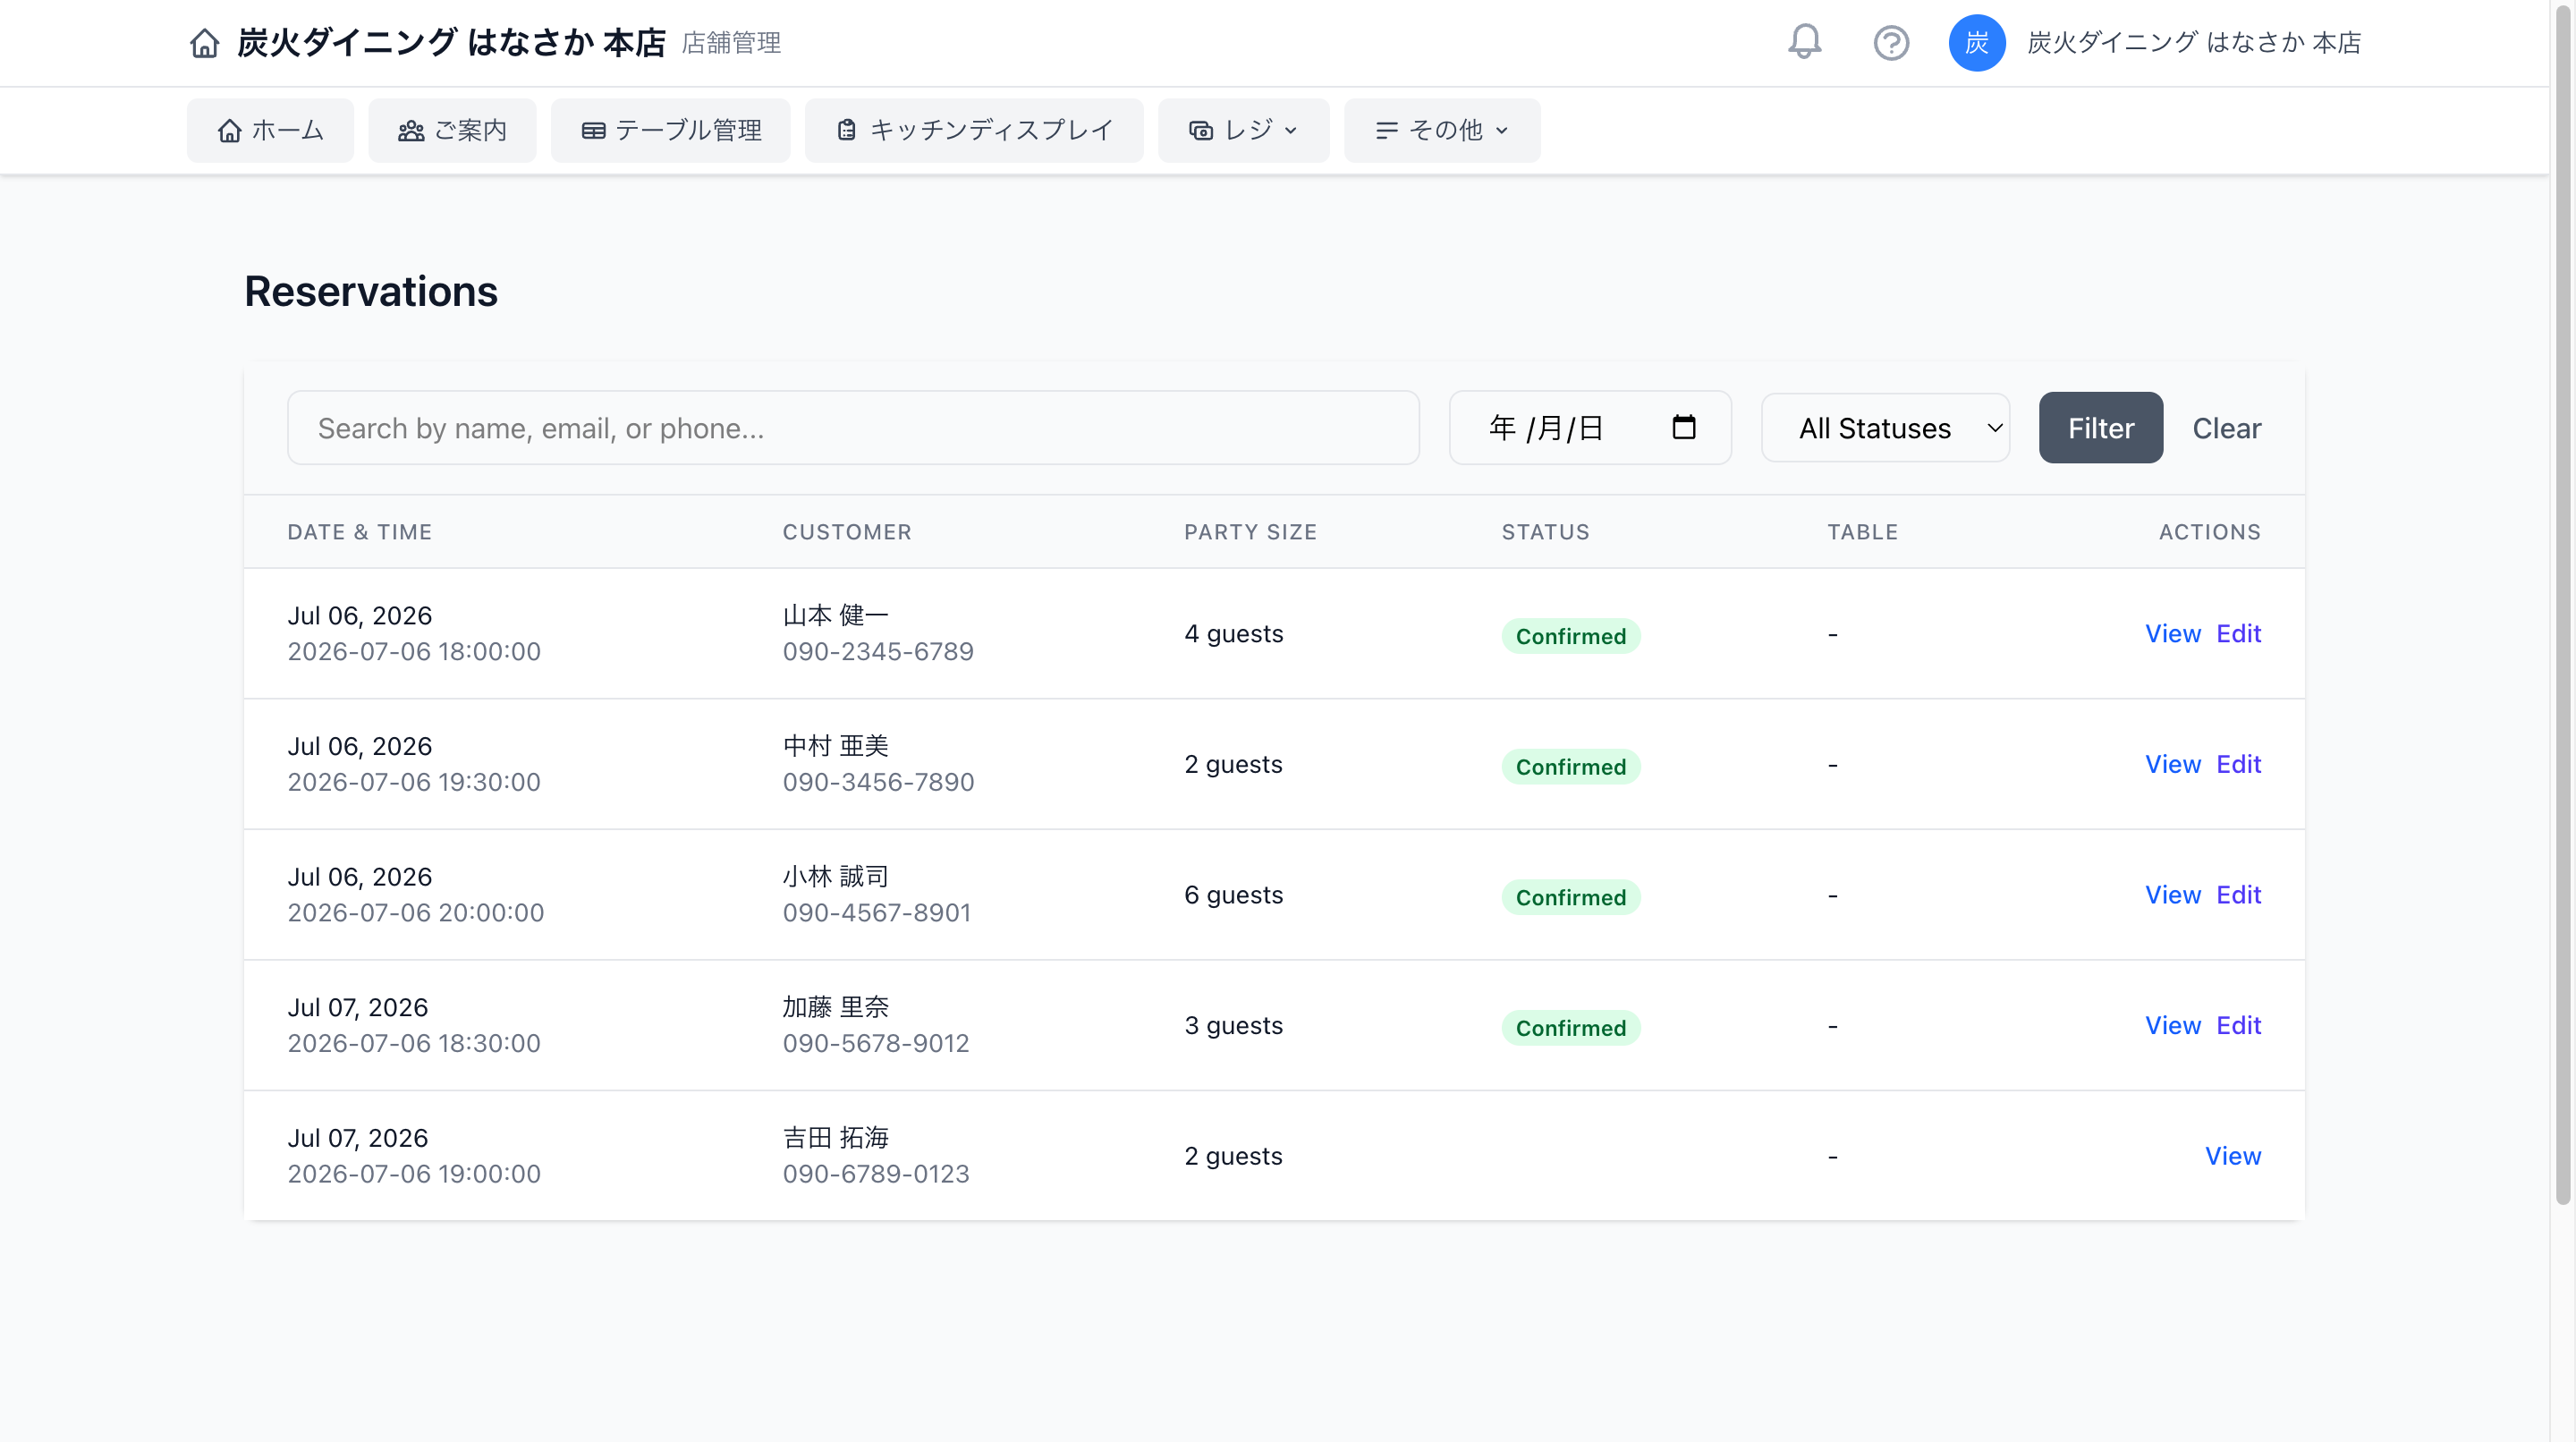The width and height of the screenshot is (2576, 1442).
Task: Click the 店舗管理 label
Action: pyautogui.click(x=731, y=43)
